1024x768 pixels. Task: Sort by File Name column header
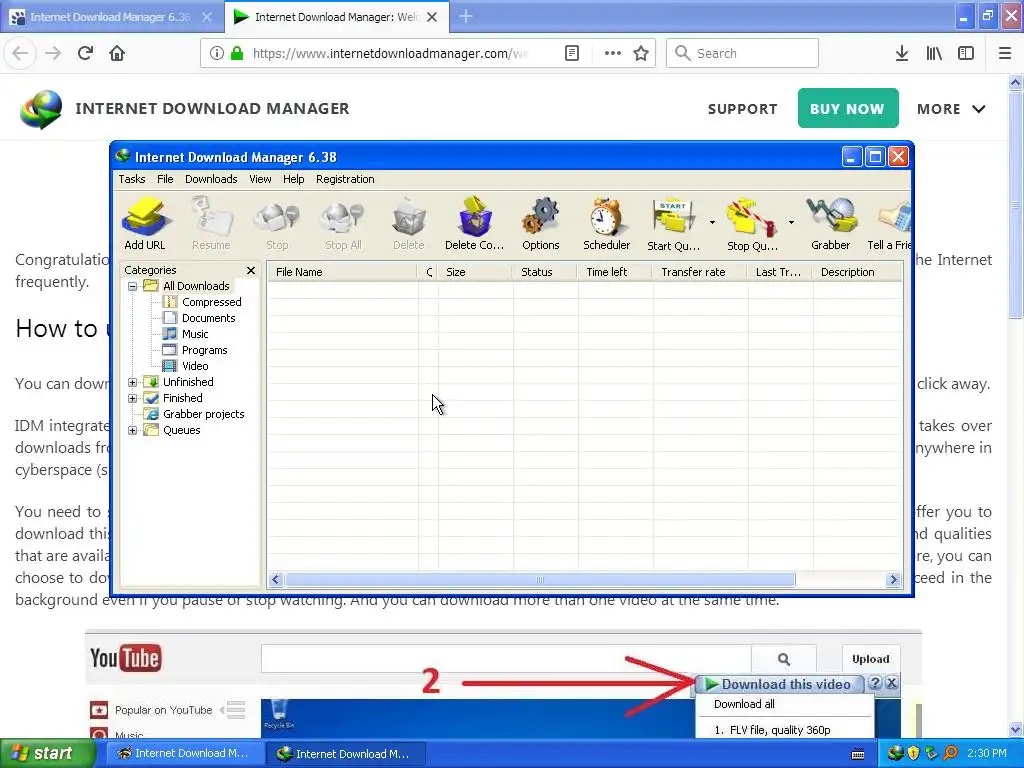(342, 272)
